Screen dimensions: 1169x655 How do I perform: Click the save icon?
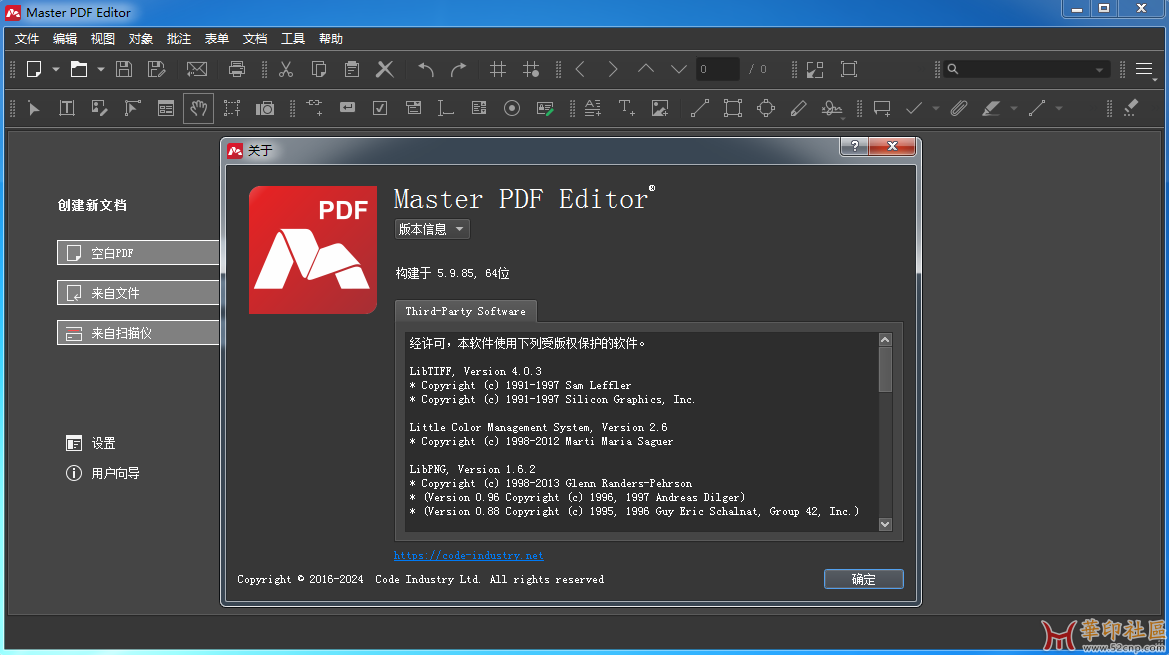[124, 69]
